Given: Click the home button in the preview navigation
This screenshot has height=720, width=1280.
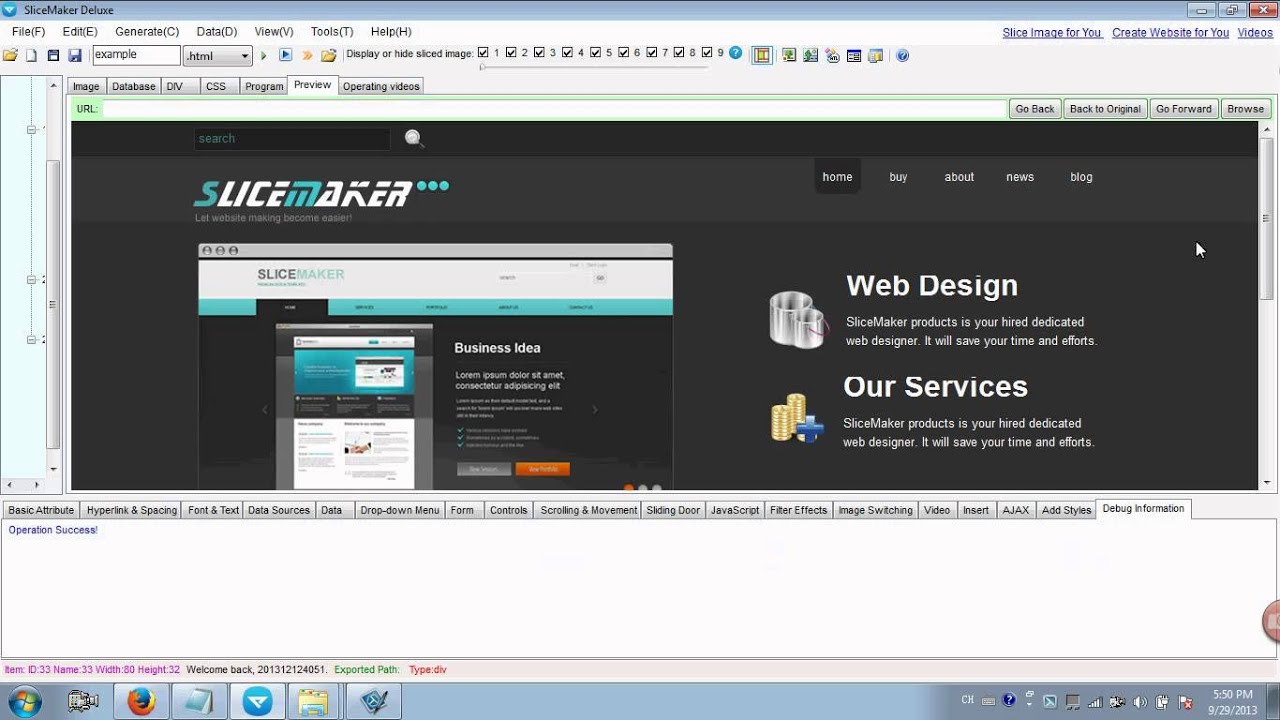Looking at the screenshot, I should click(838, 176).
